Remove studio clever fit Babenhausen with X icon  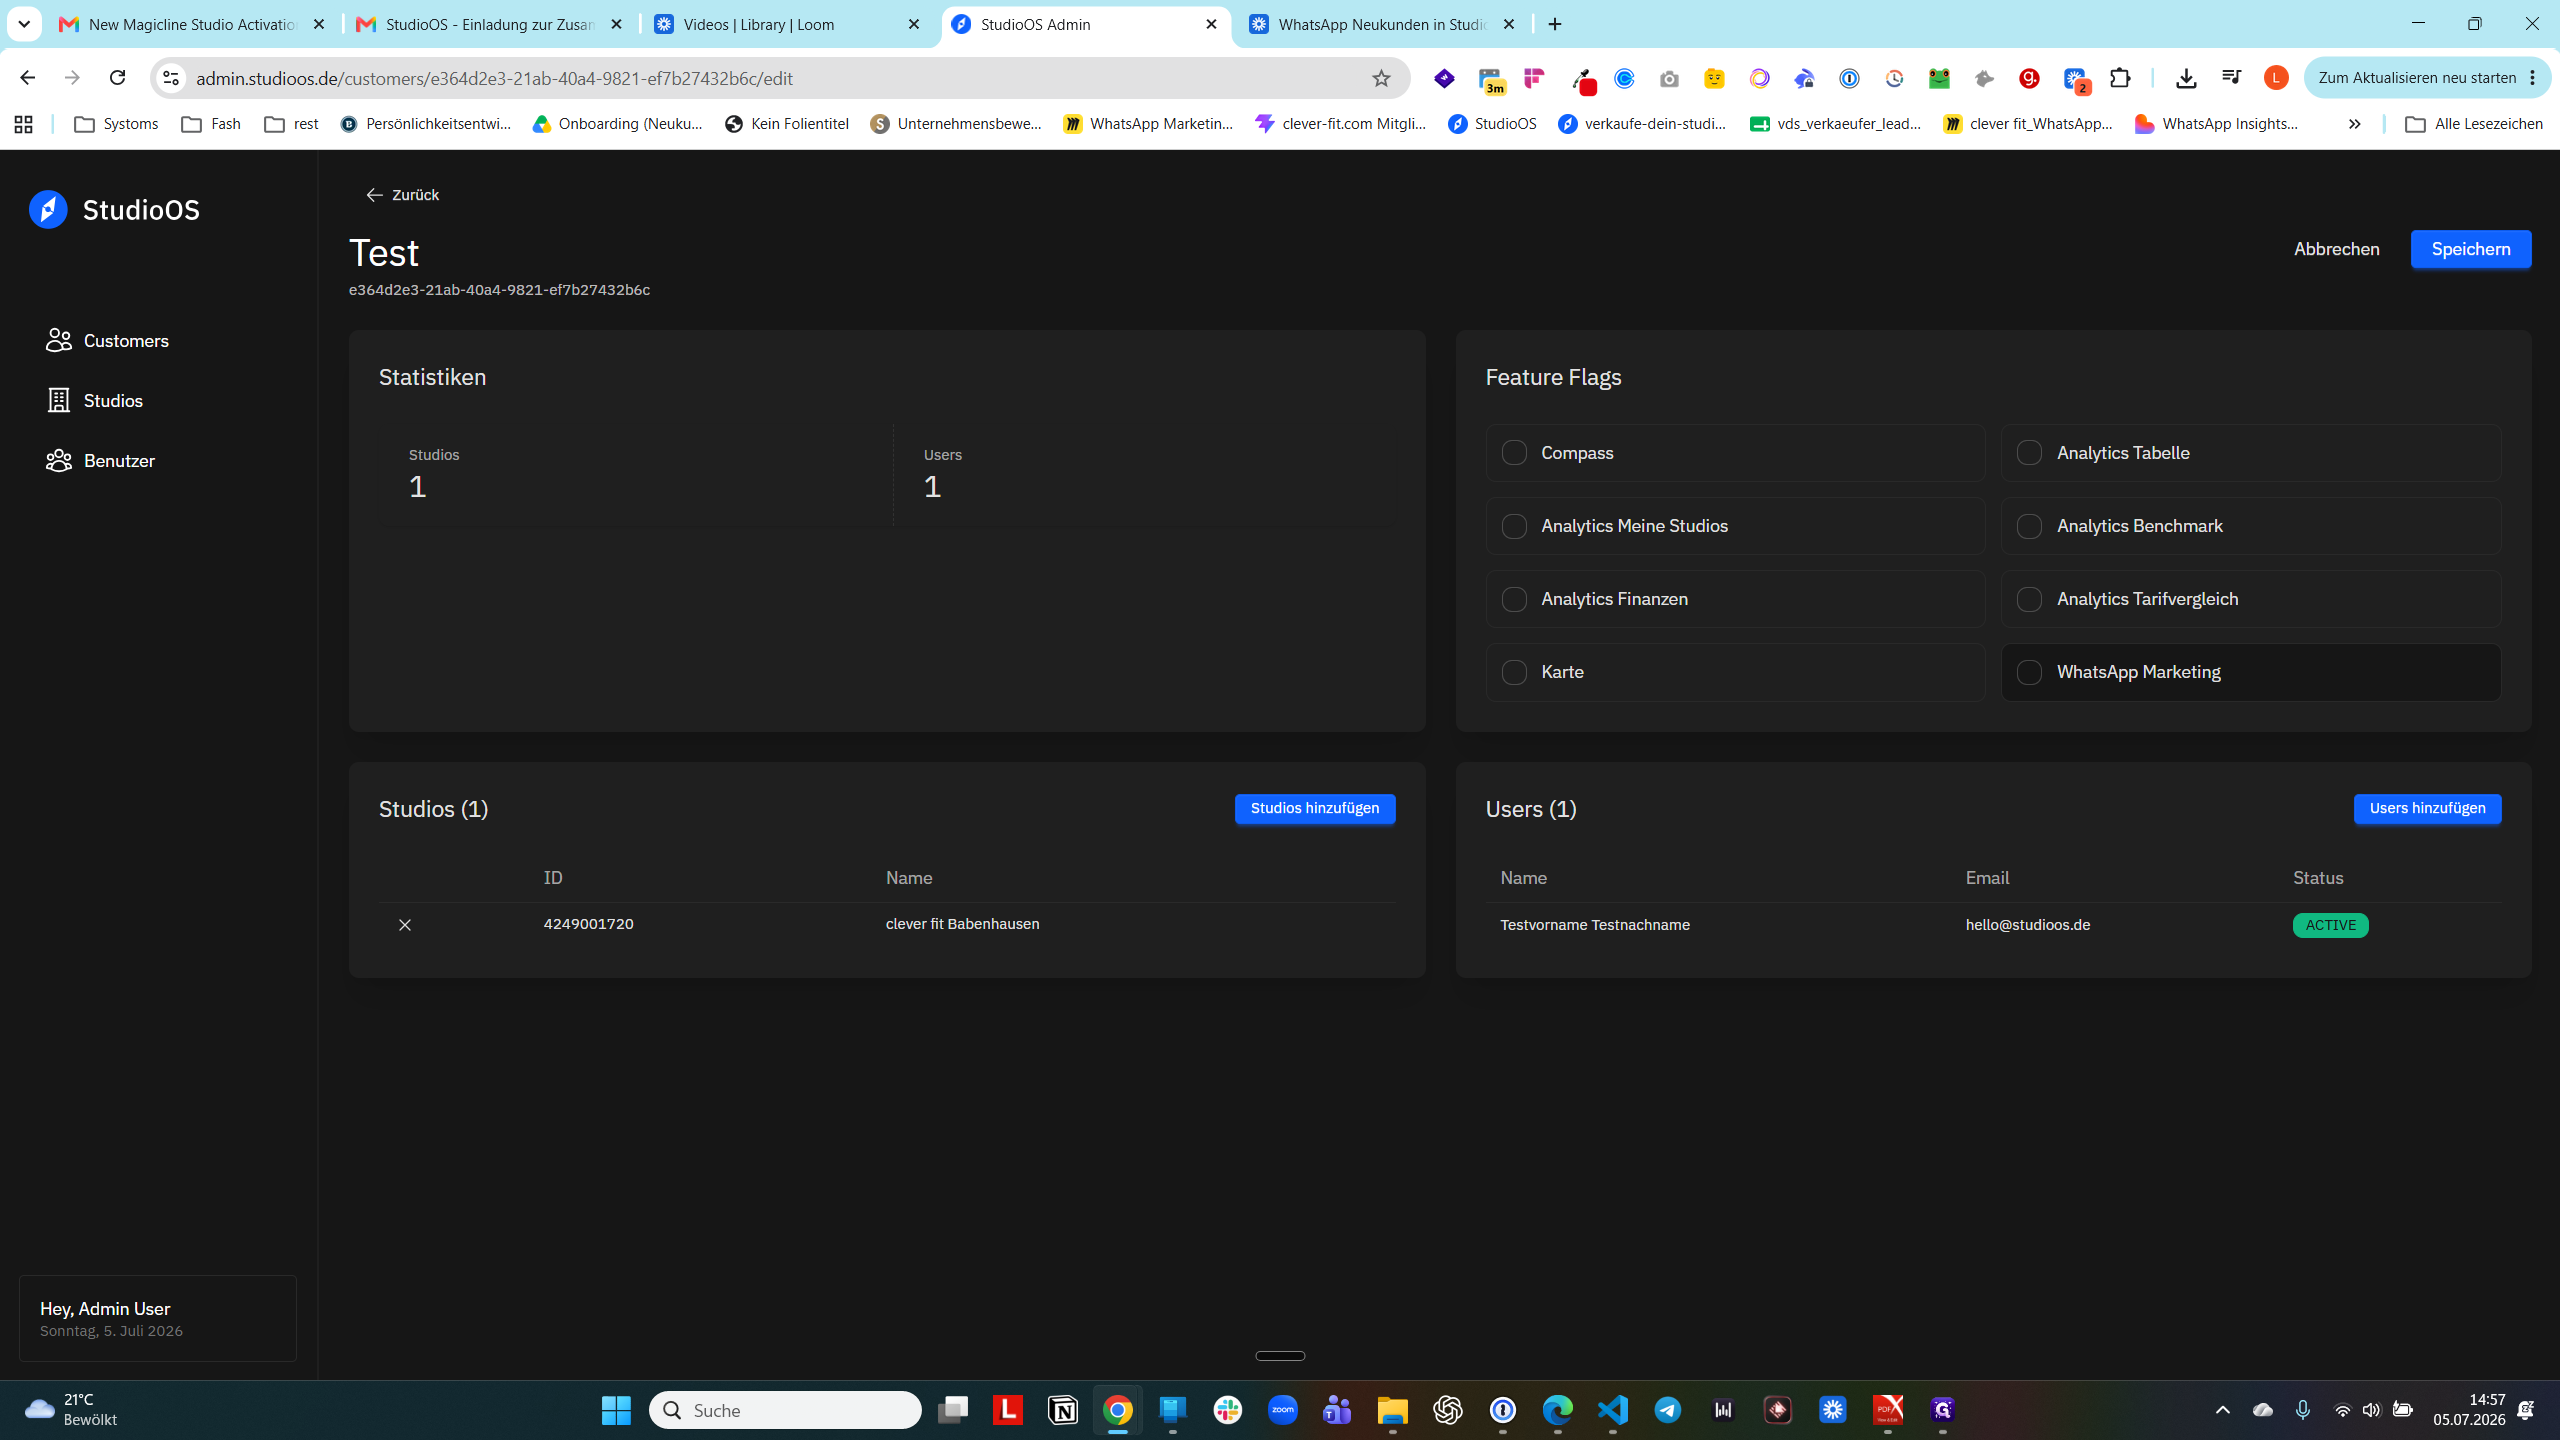pos(405,925)
